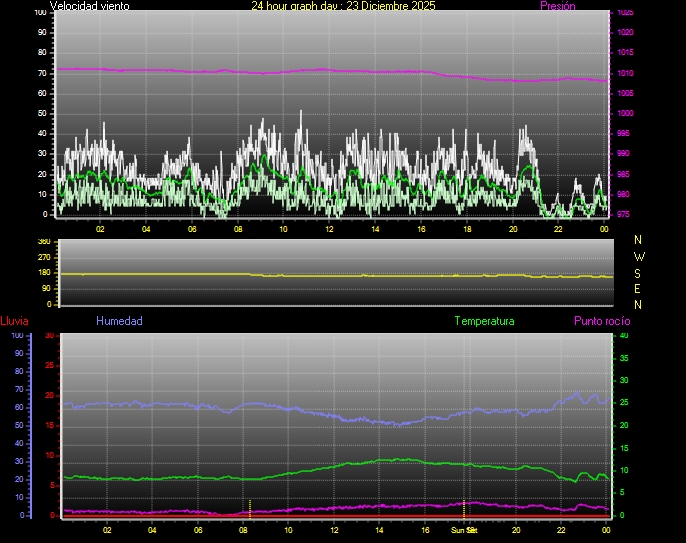Click the 'W' compass direction letter
This screenshot has width=686, height=543.
(639, 256)
